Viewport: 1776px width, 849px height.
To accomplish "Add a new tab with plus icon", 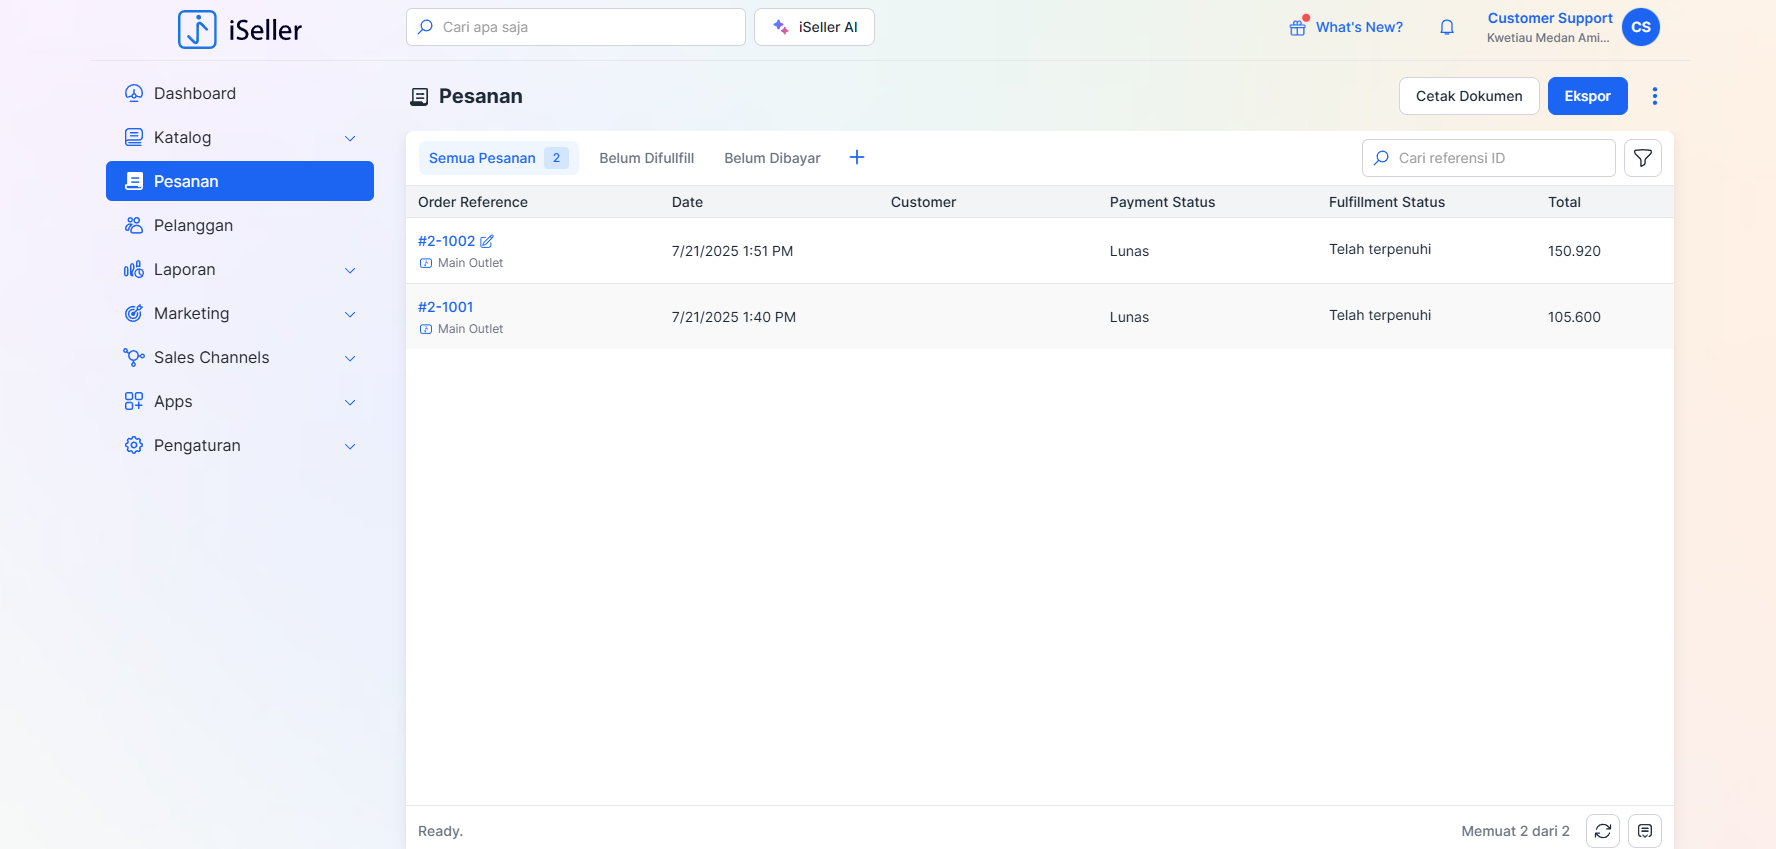I will click(x=857, y=158).
